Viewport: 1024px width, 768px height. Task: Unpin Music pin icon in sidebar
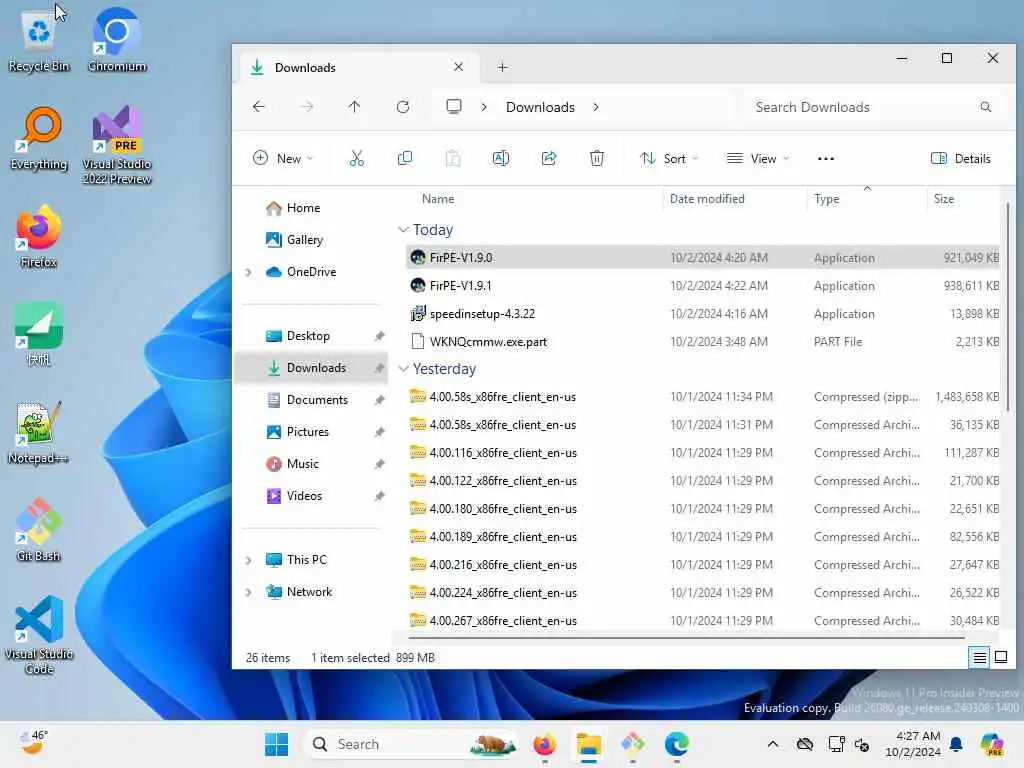pos(379,464)
